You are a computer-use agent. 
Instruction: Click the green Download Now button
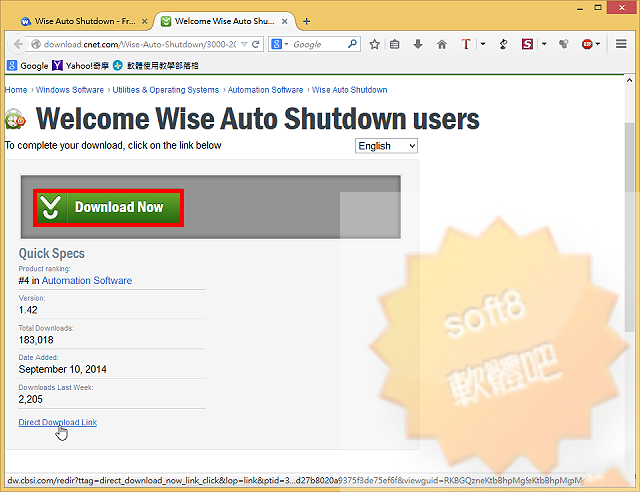click(x=109, y=208)
